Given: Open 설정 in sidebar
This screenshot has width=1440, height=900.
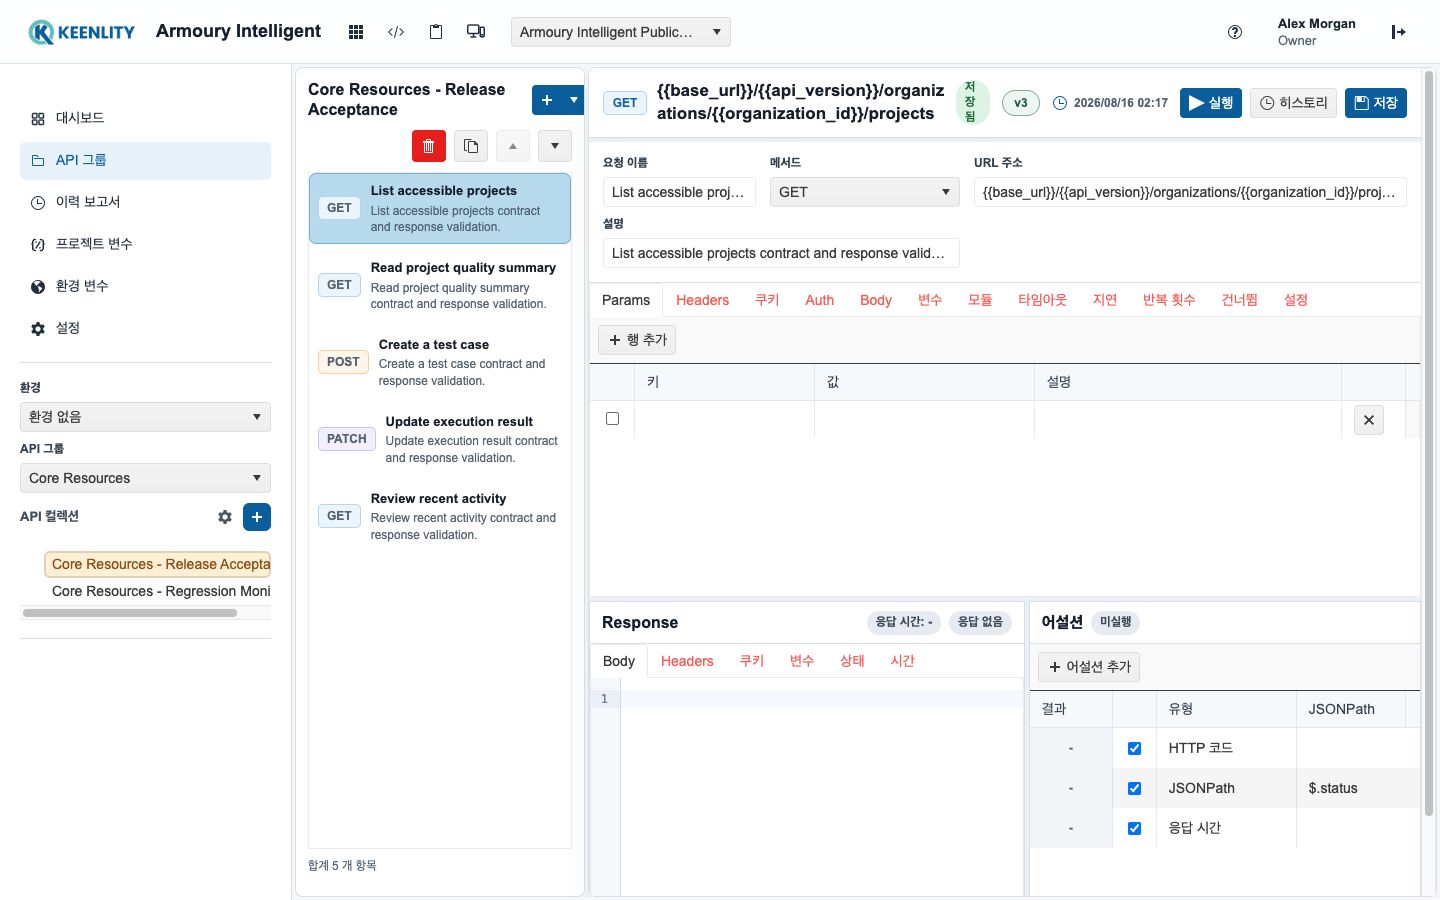Looking at the screenshot, I should [145, 328].
